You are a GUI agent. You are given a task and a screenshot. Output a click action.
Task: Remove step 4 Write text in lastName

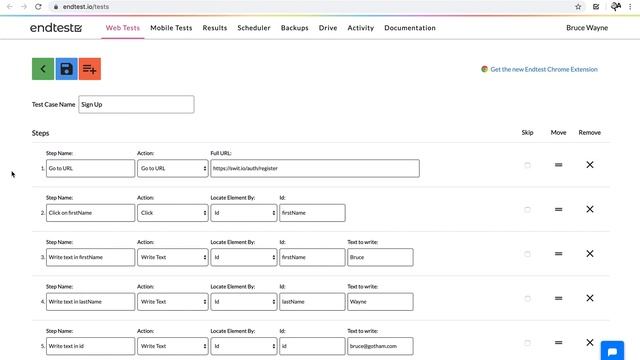(590, 298)
